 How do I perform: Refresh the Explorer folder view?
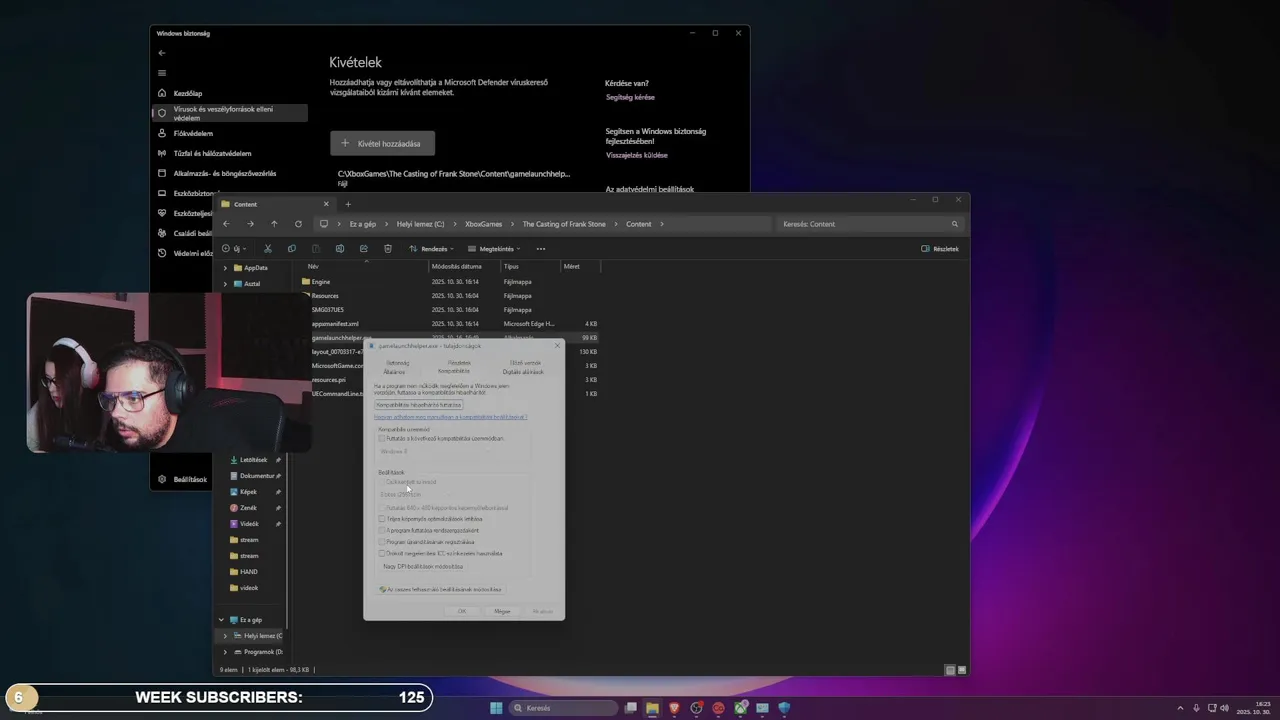click(298, 224)
